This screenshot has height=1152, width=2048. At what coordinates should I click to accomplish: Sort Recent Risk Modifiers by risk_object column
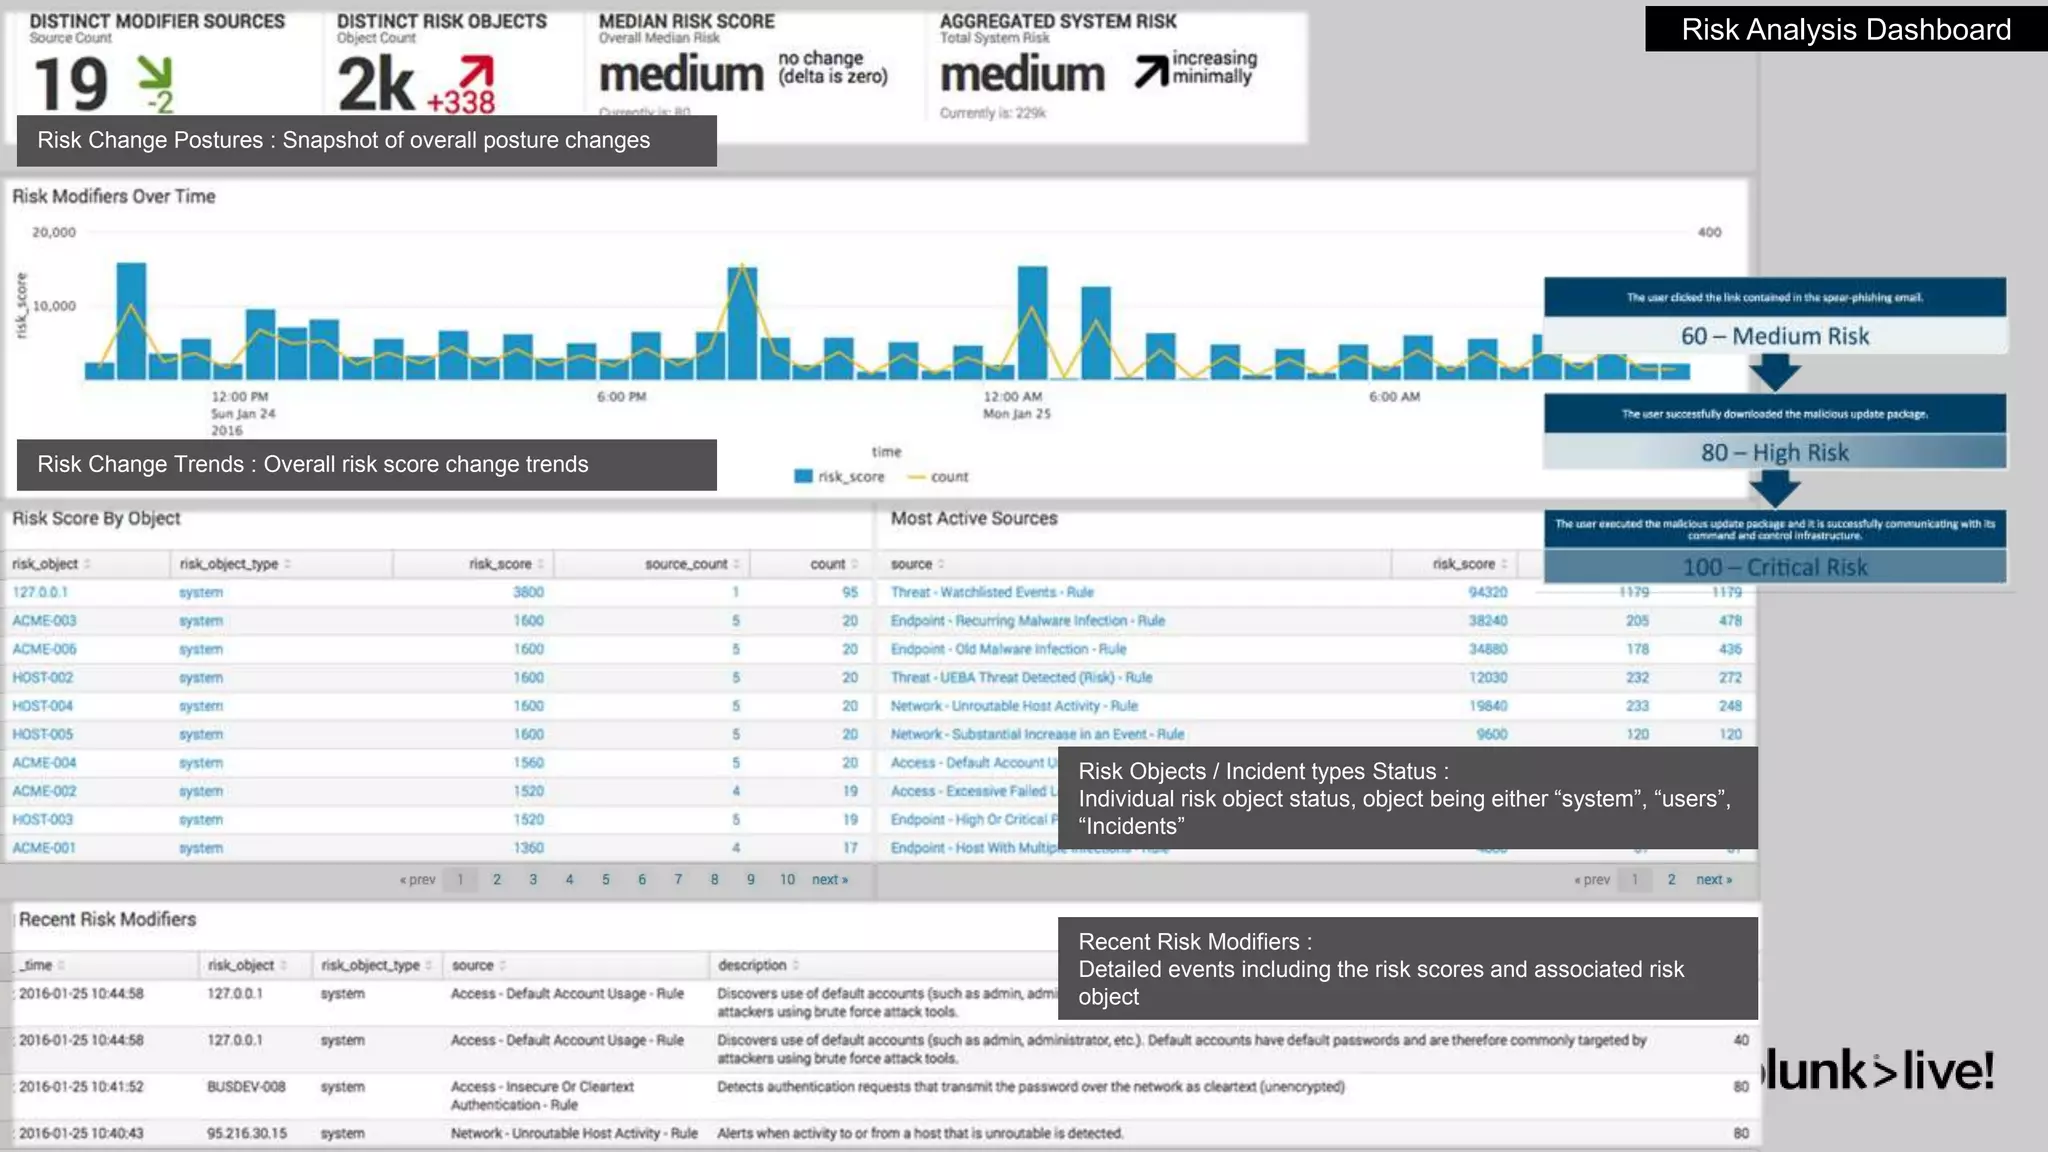click(247, 965)
